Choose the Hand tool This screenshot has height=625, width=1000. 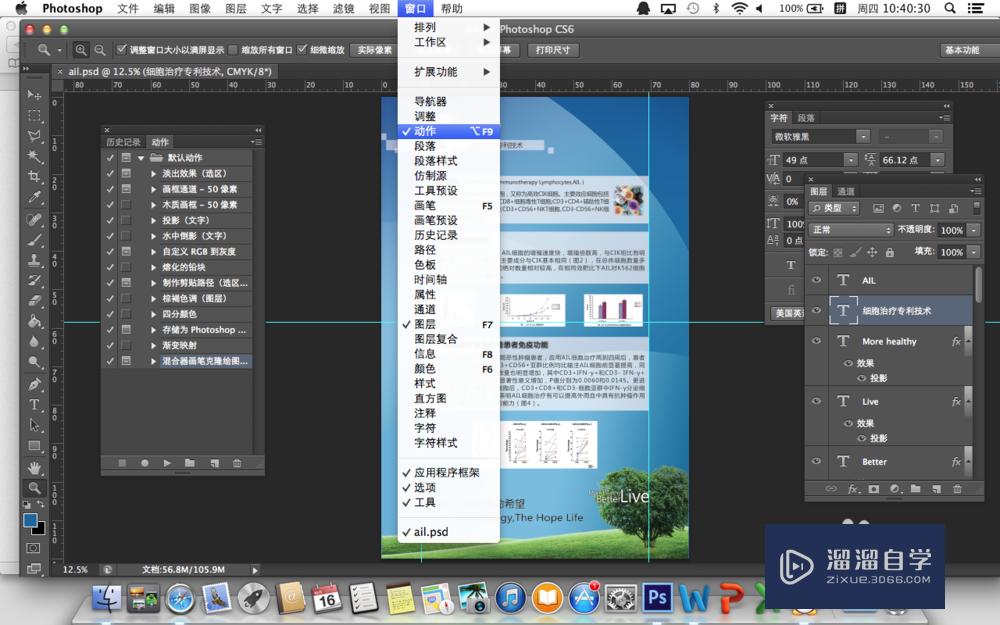click(35, 467)
